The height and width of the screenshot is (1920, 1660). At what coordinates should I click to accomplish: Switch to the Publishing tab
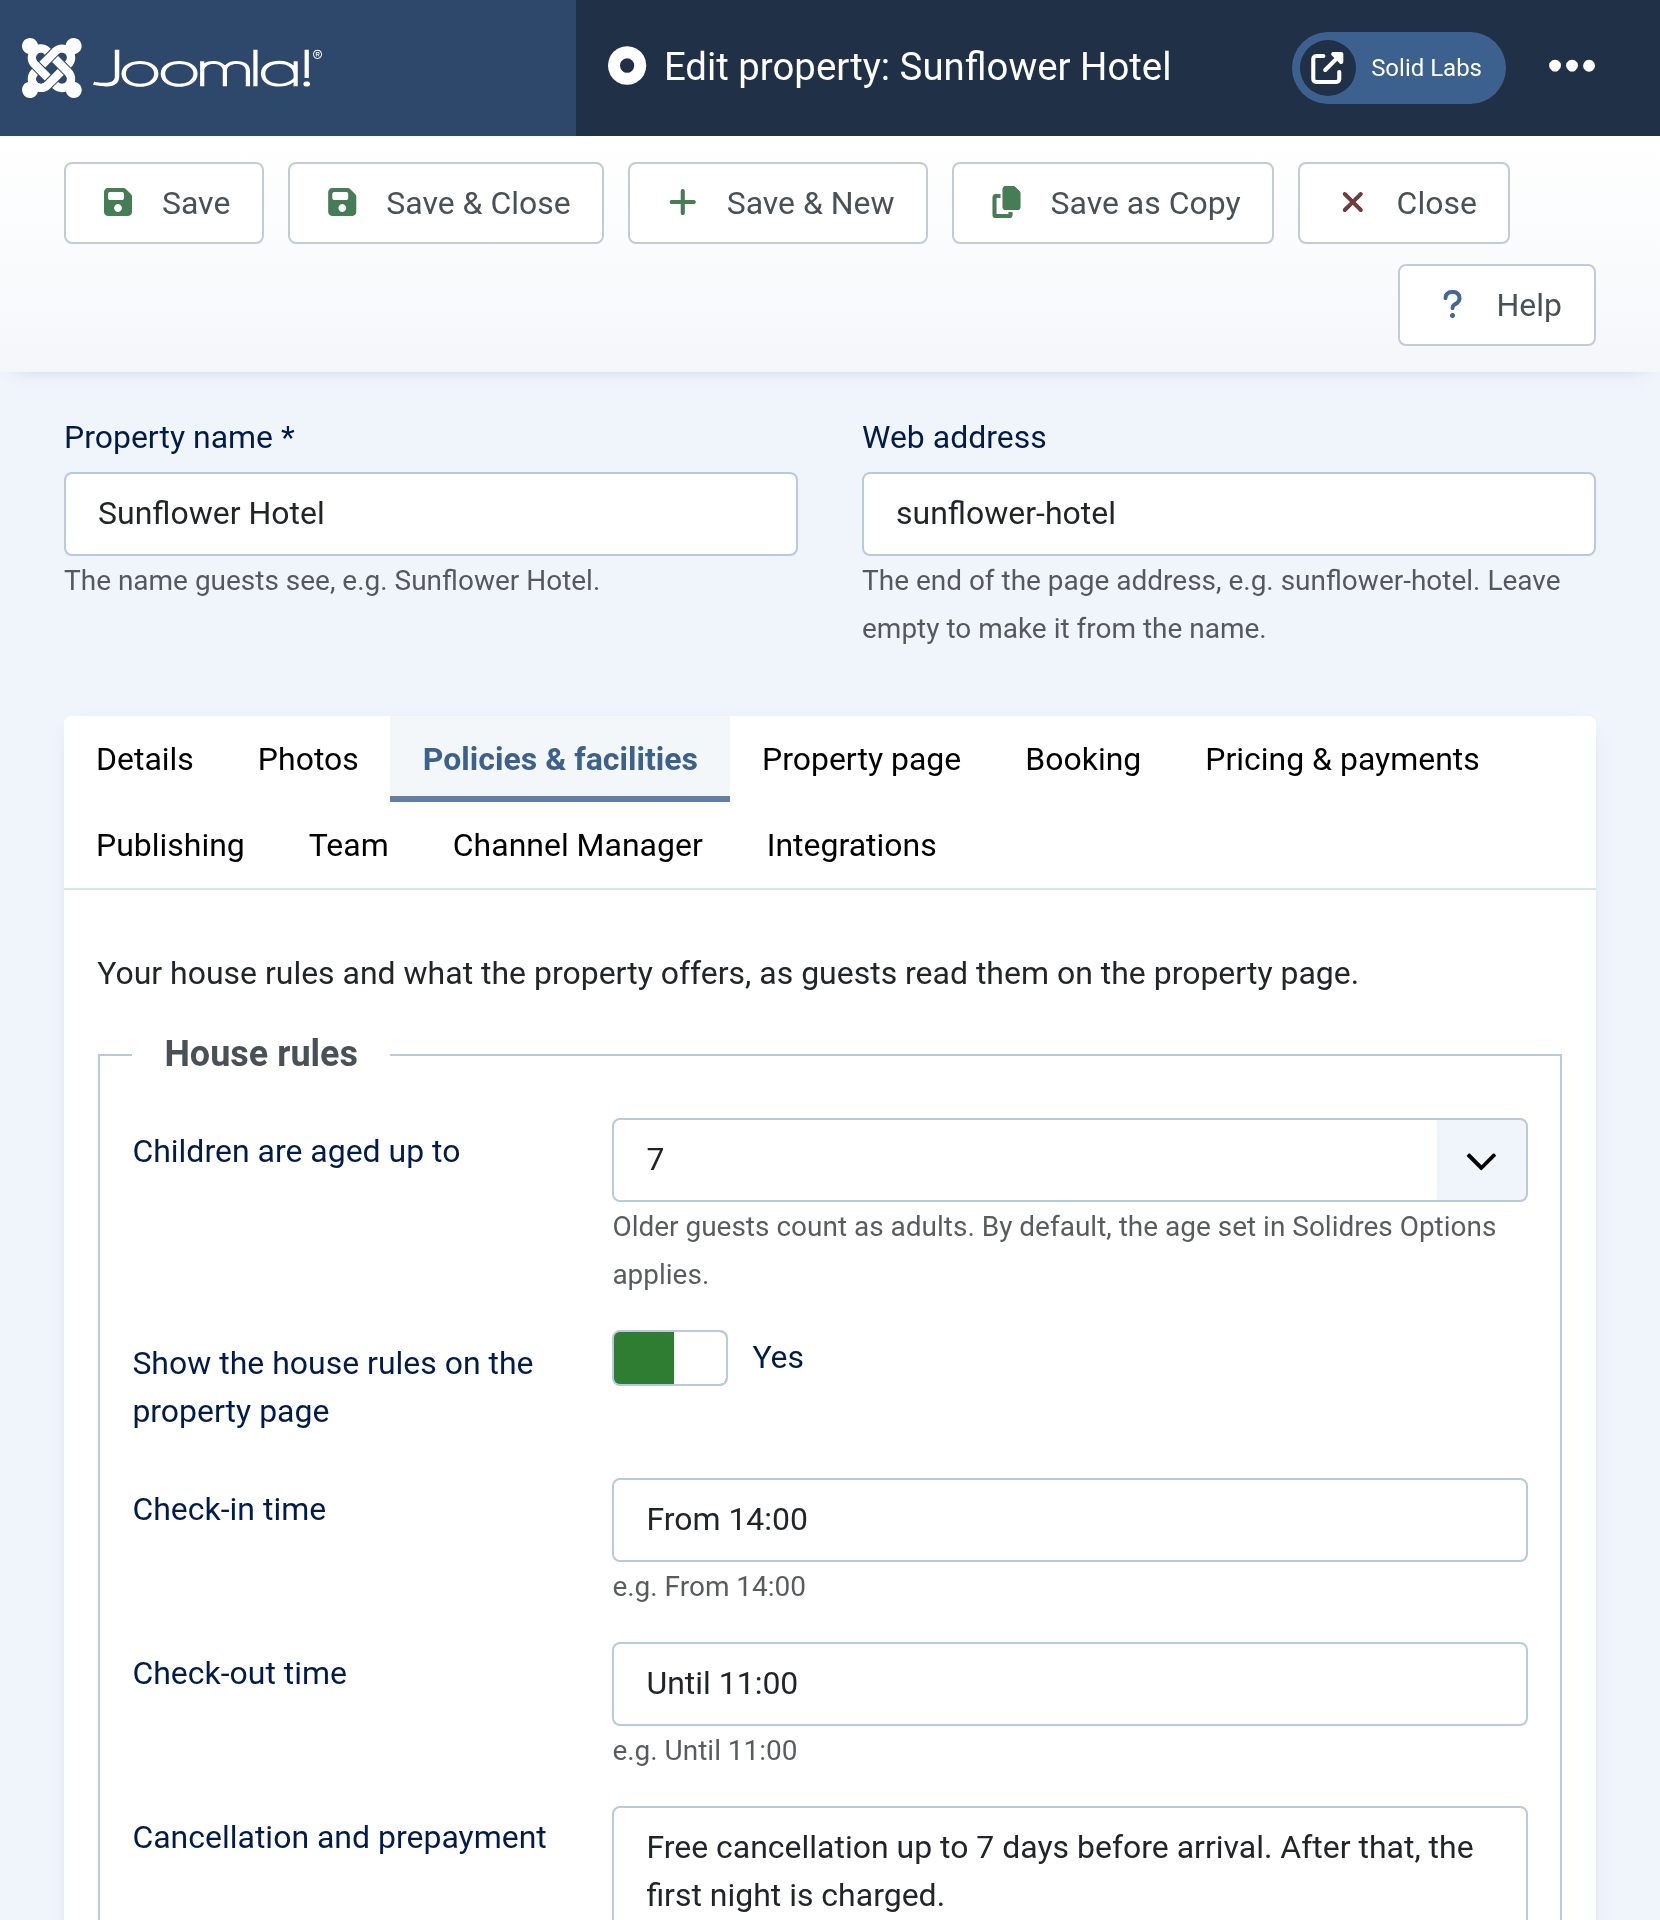170,845
